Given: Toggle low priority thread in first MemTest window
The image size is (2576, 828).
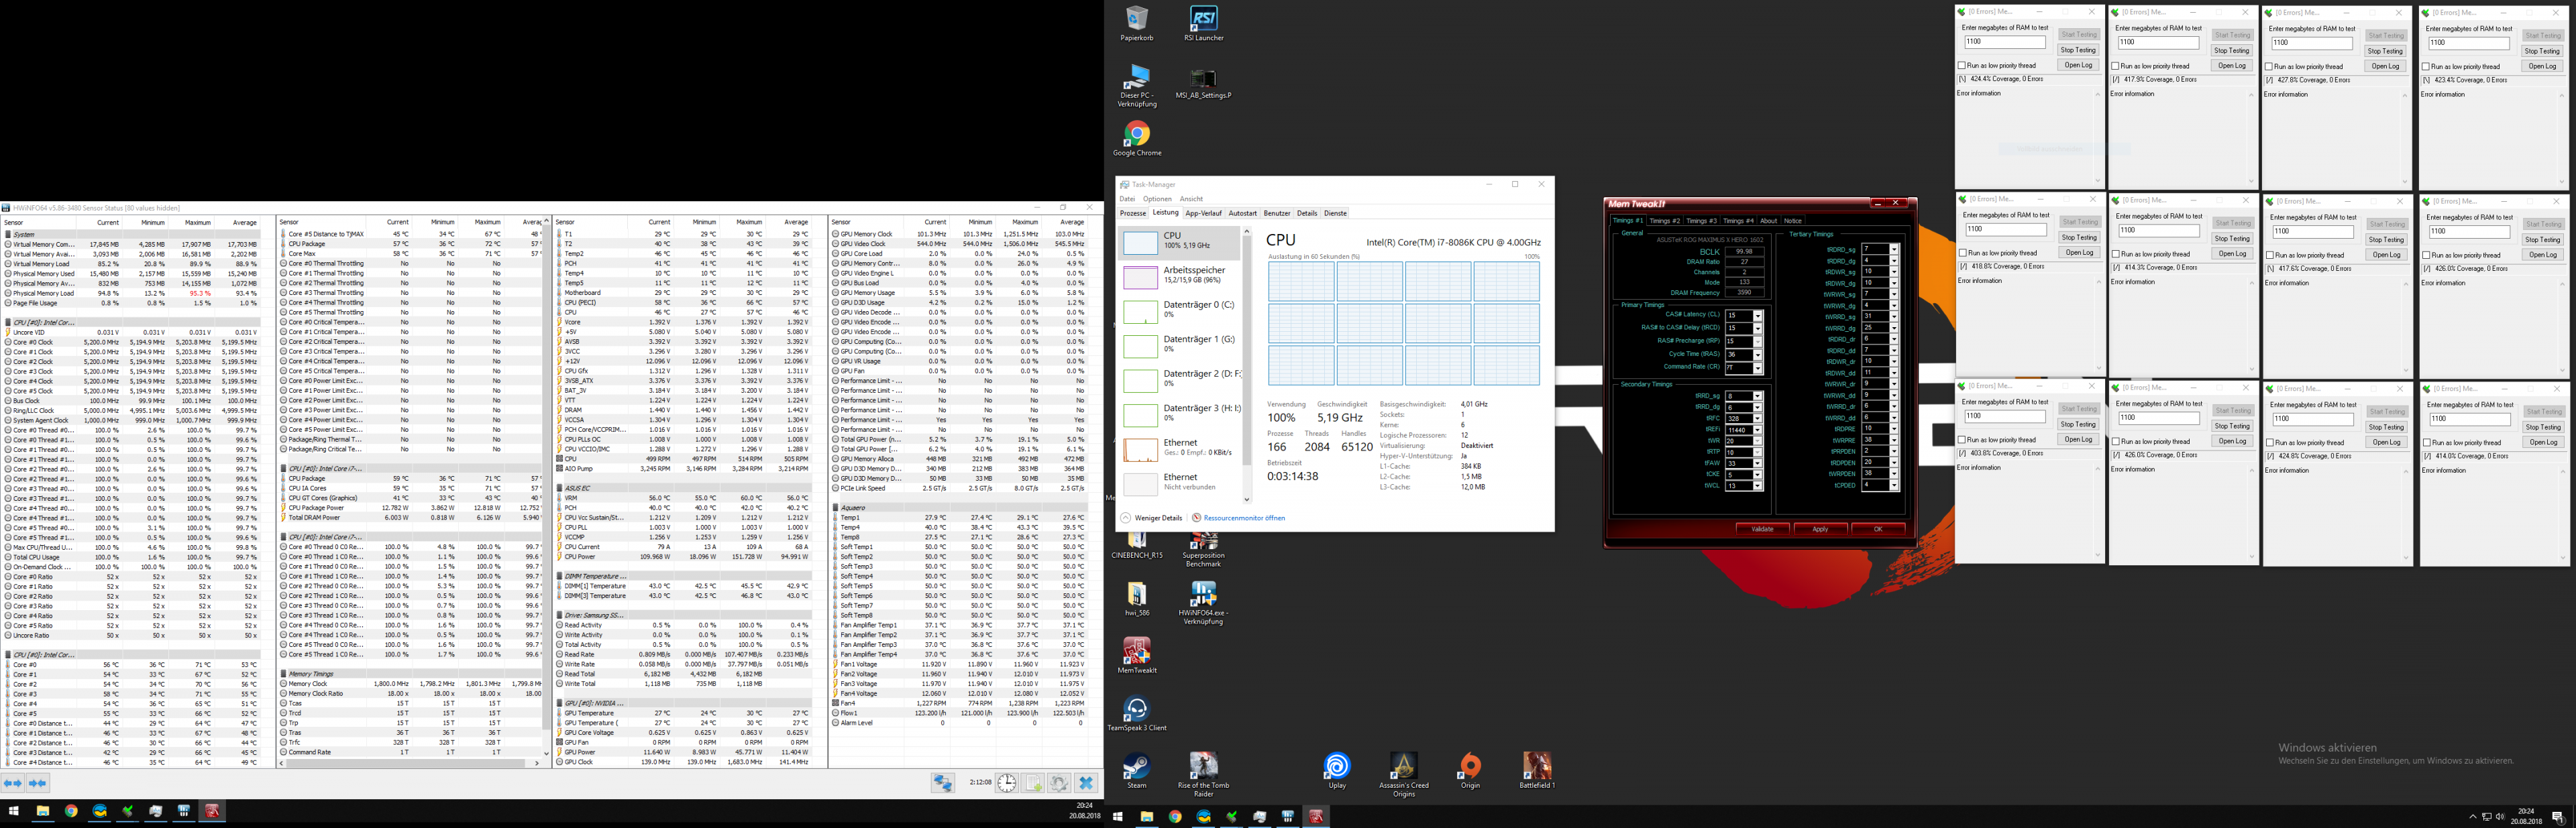Looking at the screenshot, I should [x=1962, y=65].
